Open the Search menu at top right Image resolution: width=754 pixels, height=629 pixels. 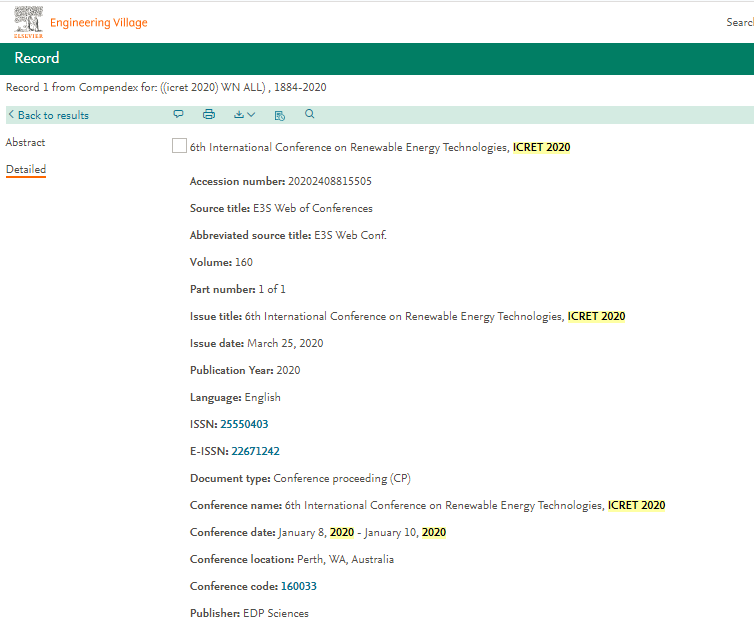(x=740, y=22)
